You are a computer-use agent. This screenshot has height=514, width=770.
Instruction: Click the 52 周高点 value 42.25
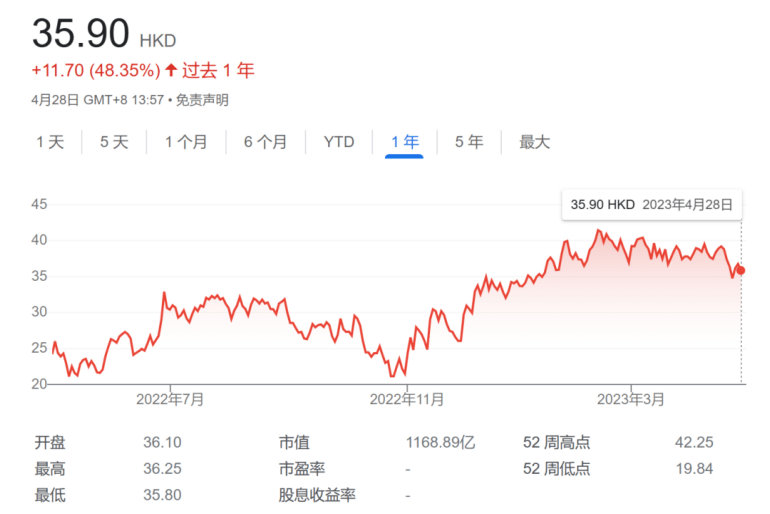click(695, 442)
